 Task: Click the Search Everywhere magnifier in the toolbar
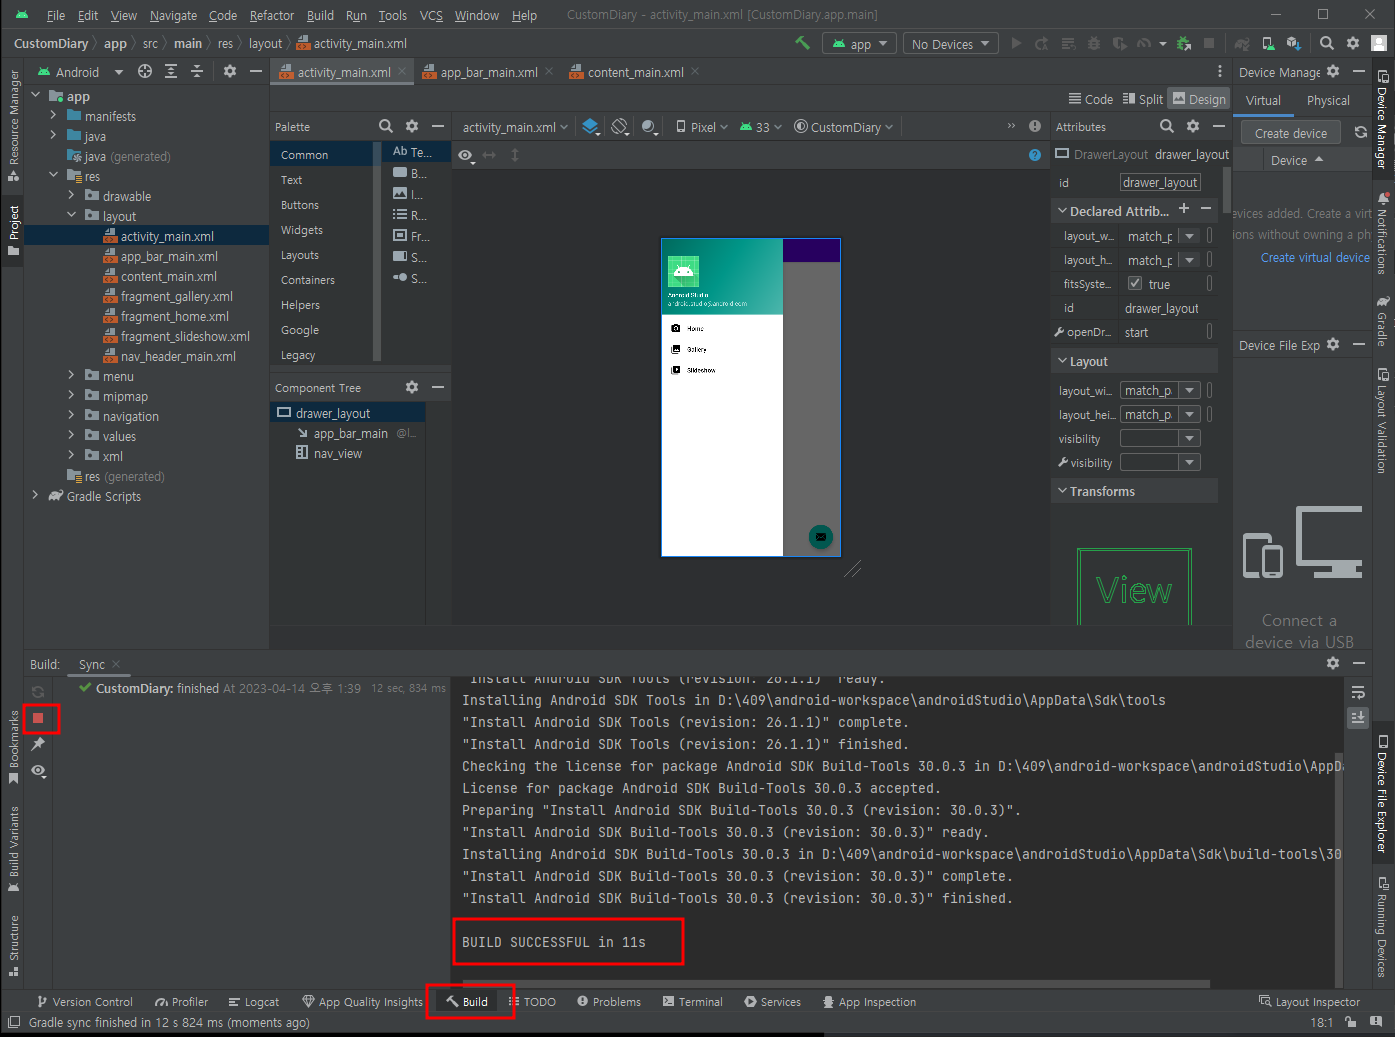1327,43
